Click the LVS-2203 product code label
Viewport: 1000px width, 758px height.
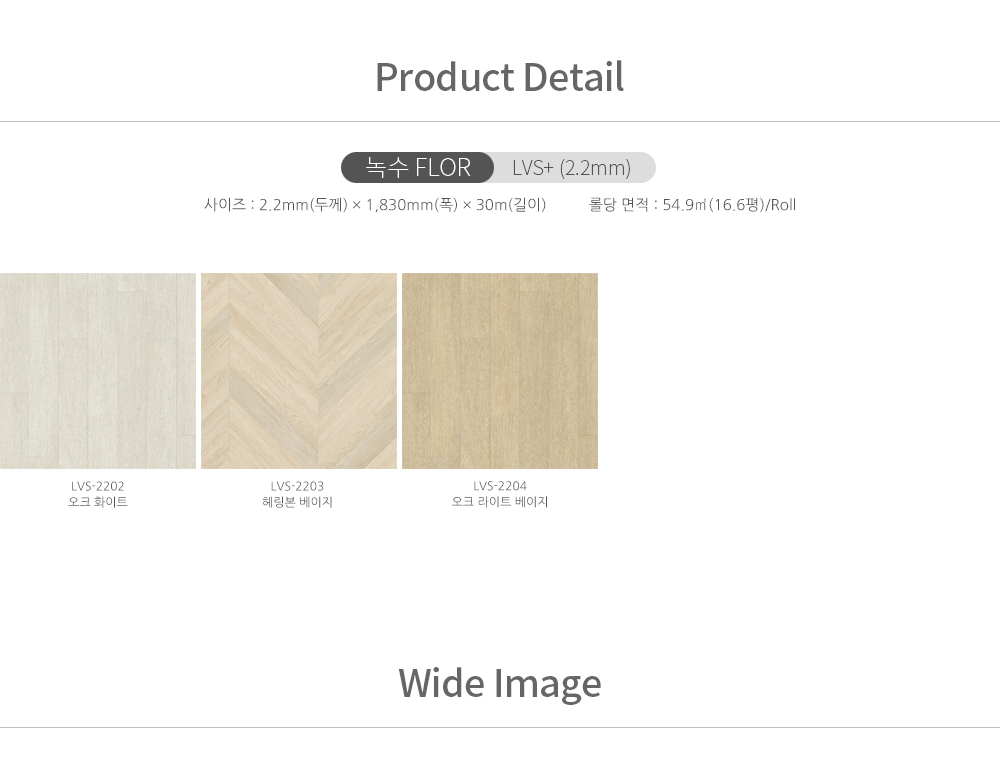coord(297,486)
